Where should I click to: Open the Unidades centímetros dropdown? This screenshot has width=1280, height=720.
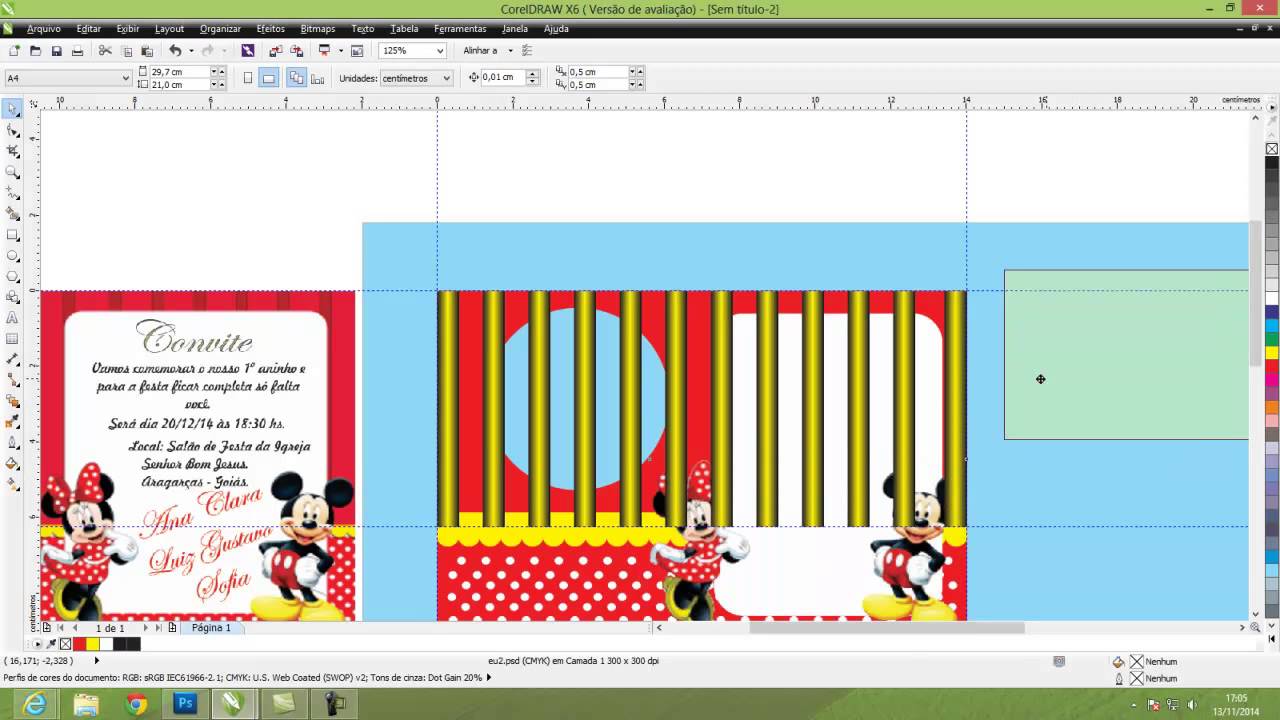tap(446, 78)
